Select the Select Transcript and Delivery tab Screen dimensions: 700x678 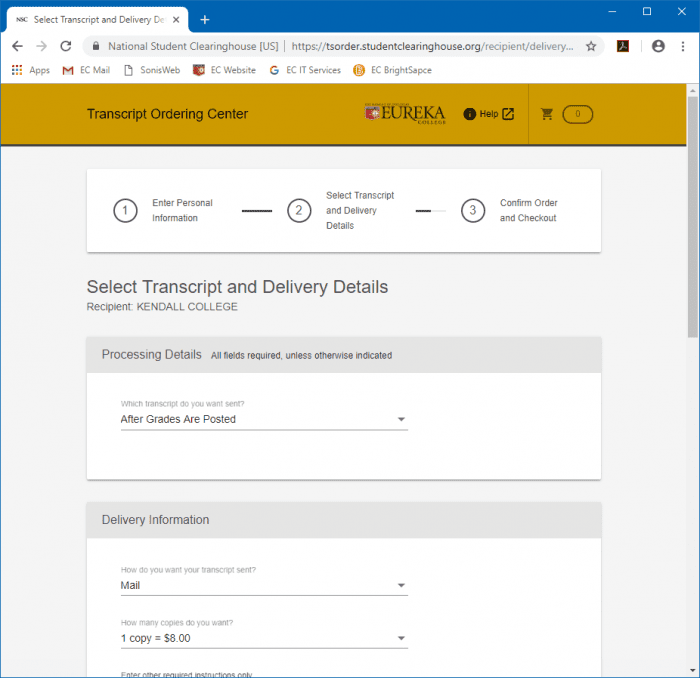[x=97, y=20]
